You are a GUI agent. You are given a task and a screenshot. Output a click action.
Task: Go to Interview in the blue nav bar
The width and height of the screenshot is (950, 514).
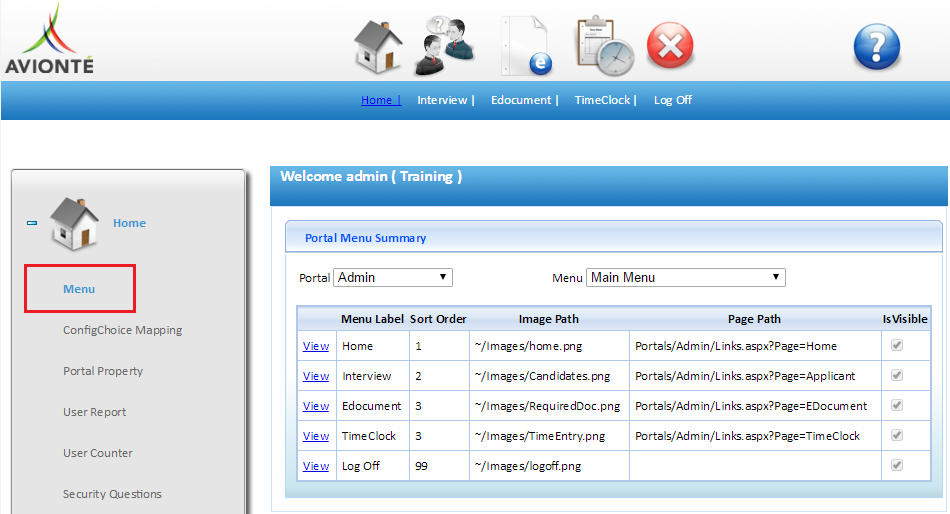click(442, 100)
